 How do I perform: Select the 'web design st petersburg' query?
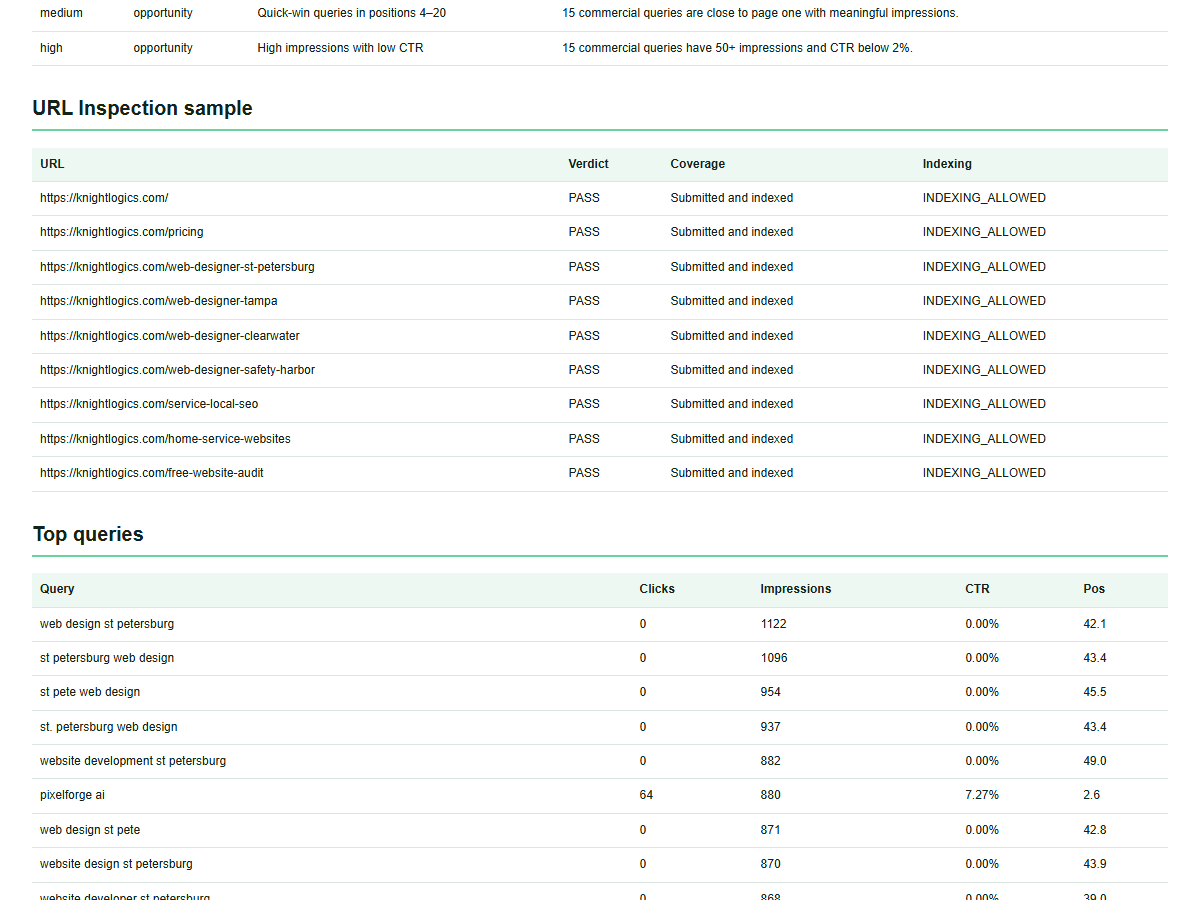click(x=107, y=624)
